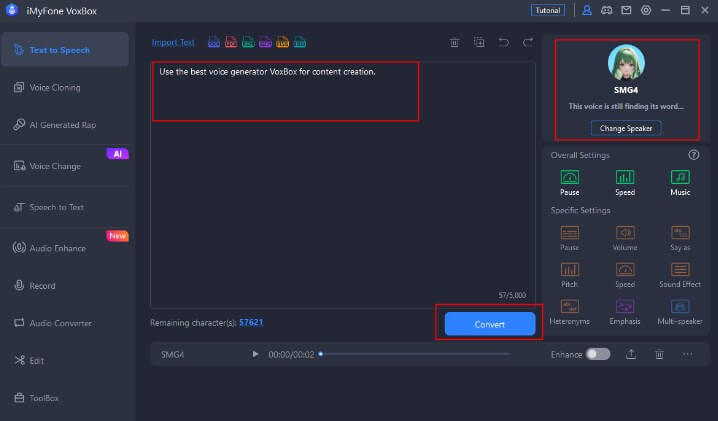Click the Convert button
Image resolution: width=718 pixels, height=421 pixels.
coord(490,324)
